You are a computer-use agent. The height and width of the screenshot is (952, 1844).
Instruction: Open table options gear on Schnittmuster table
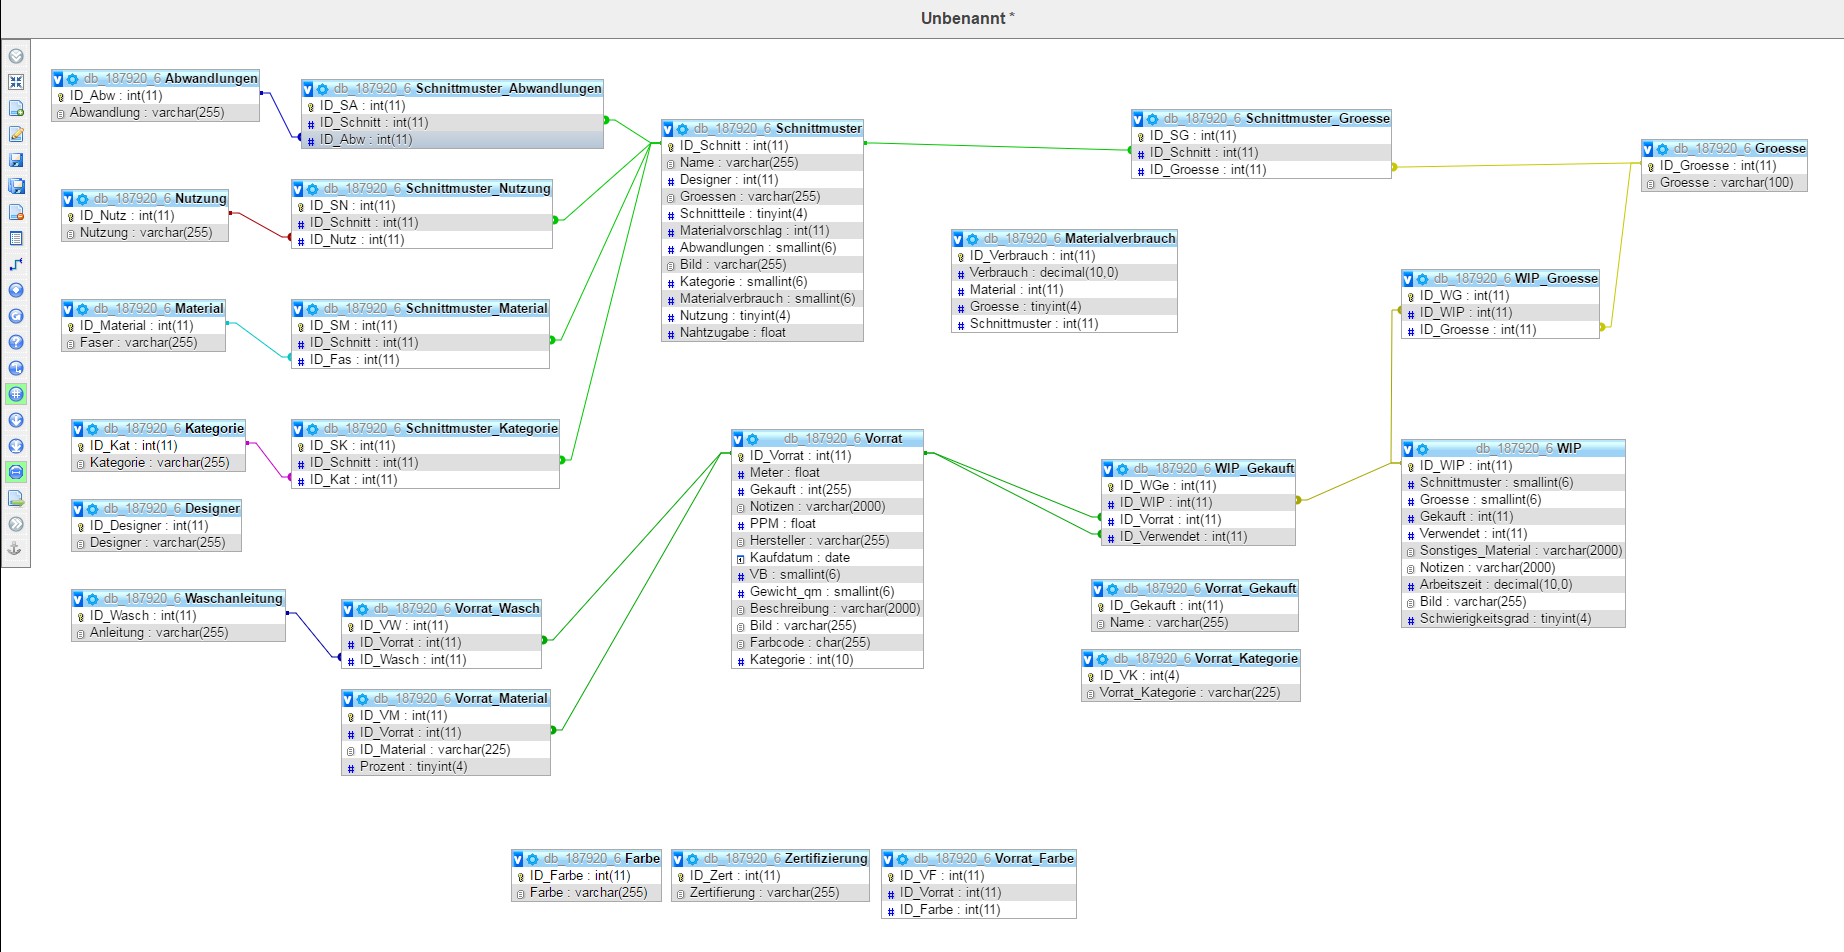coord(682,129)
